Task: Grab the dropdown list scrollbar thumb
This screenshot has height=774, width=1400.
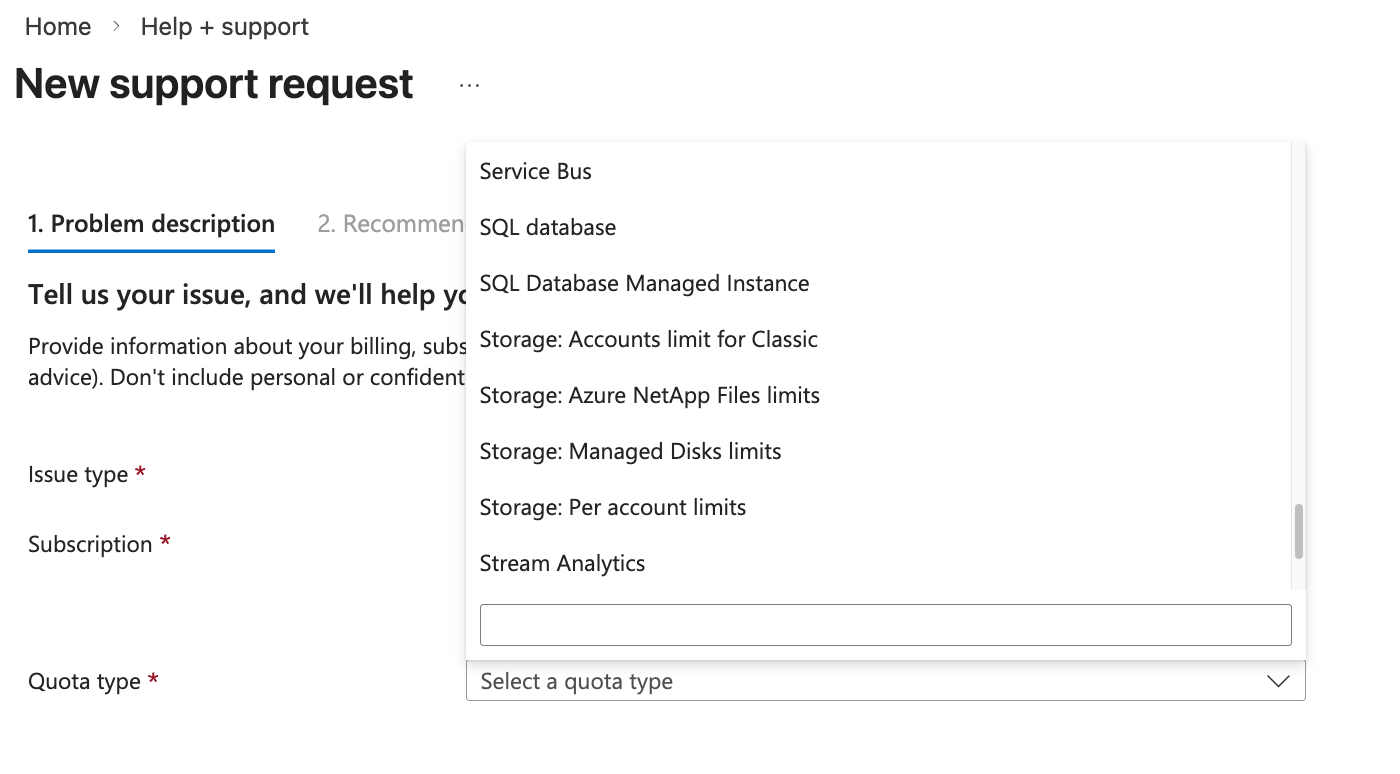Action: [1299, 531]
